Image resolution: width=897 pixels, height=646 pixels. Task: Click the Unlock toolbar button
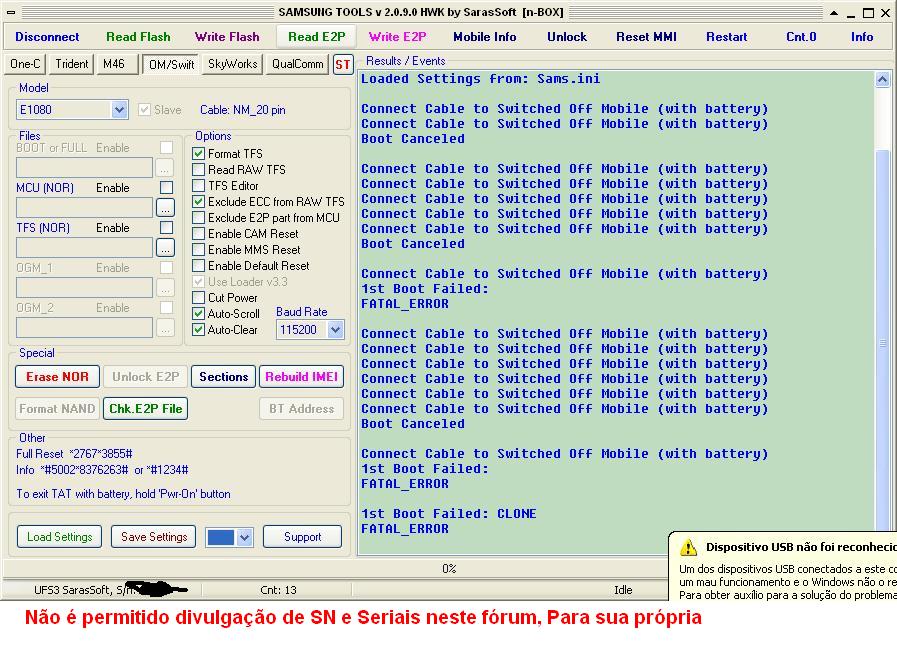click(567, 37)
